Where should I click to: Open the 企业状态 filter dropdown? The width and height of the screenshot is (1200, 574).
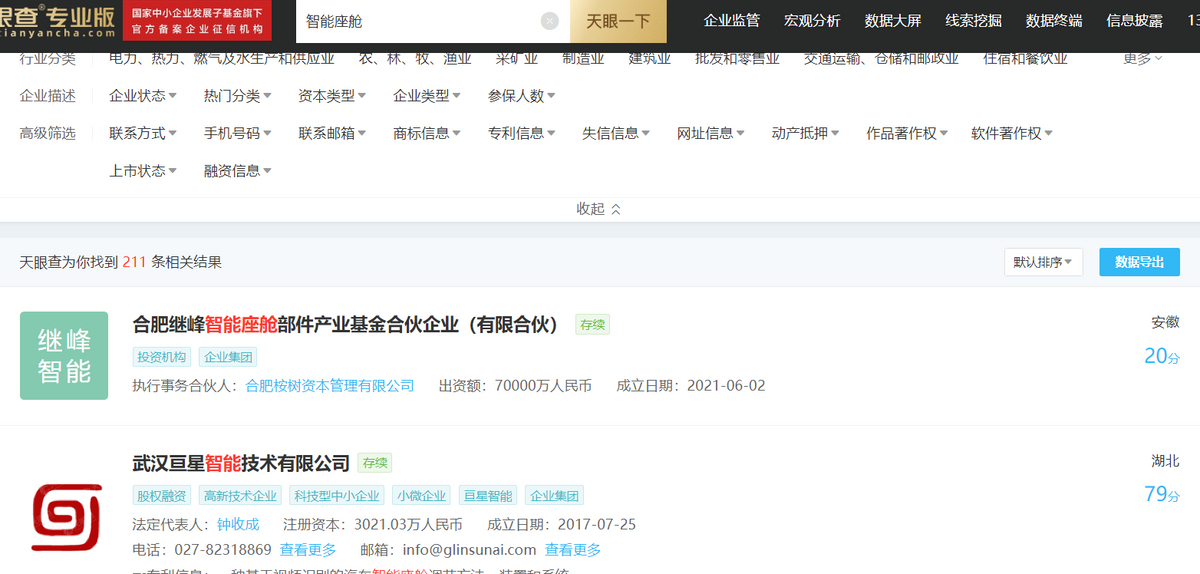(142, 96)
